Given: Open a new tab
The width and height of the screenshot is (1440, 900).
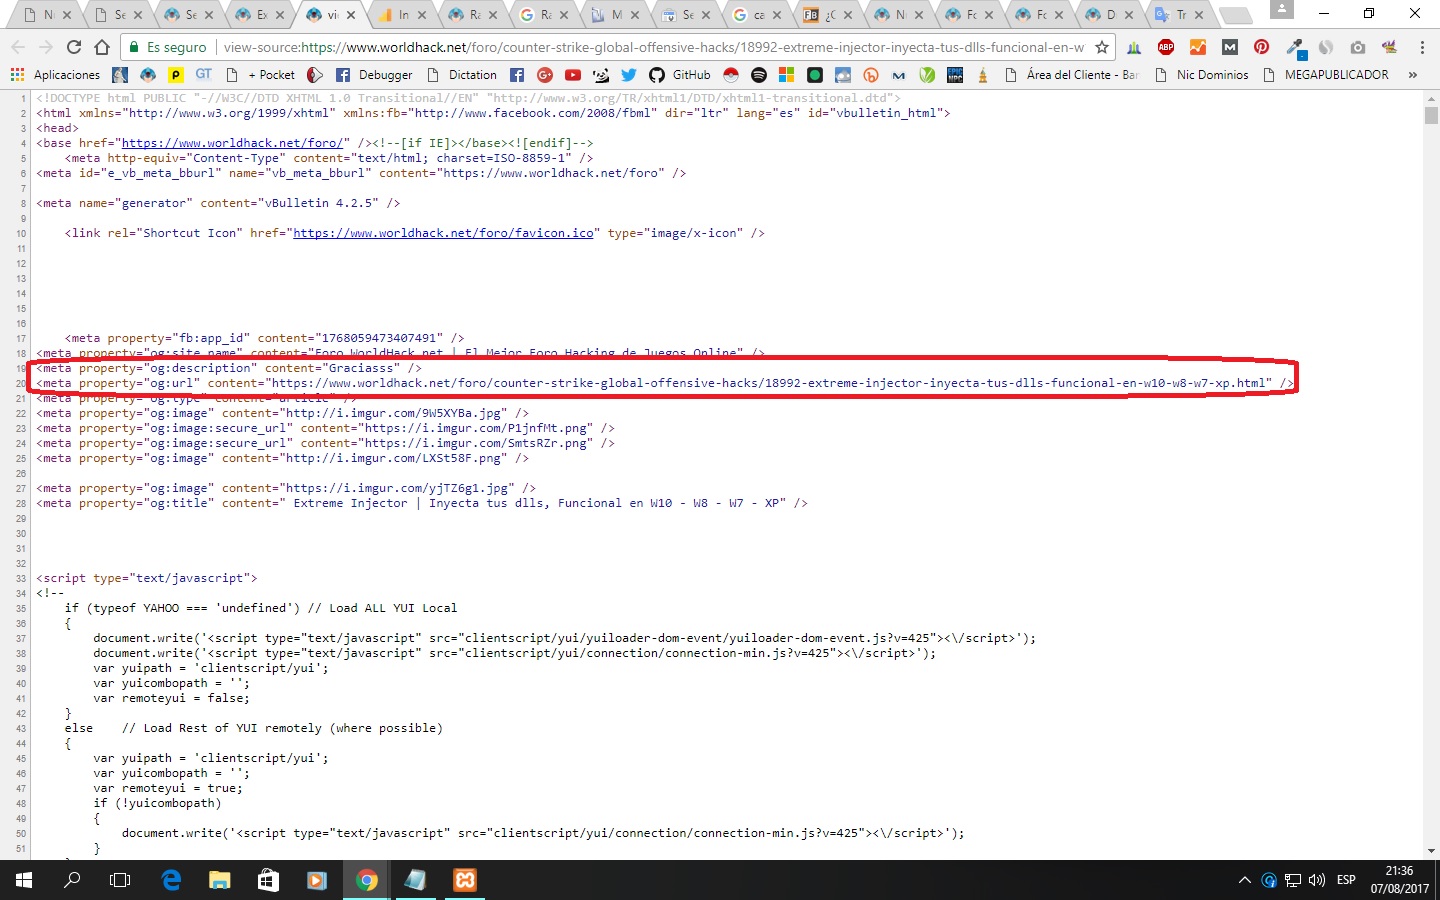Looking at the screenshot, I should 1236,15.
